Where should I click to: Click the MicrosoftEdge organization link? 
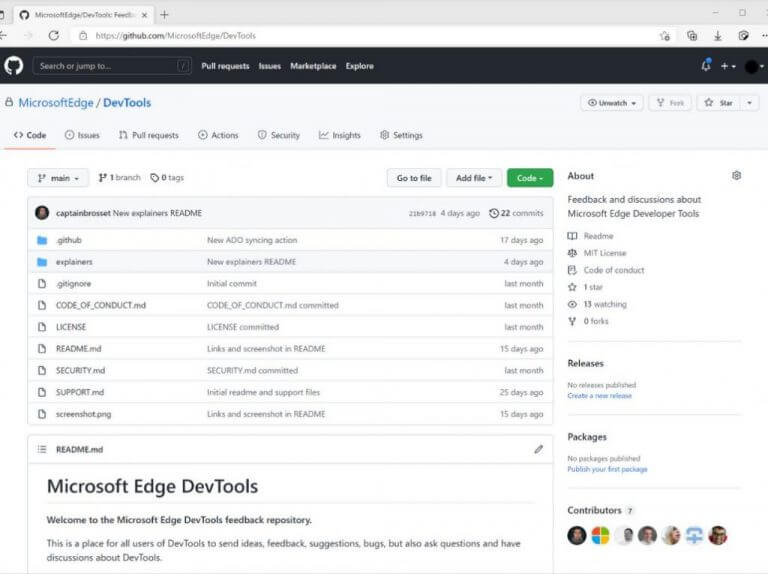coord(56,103)
